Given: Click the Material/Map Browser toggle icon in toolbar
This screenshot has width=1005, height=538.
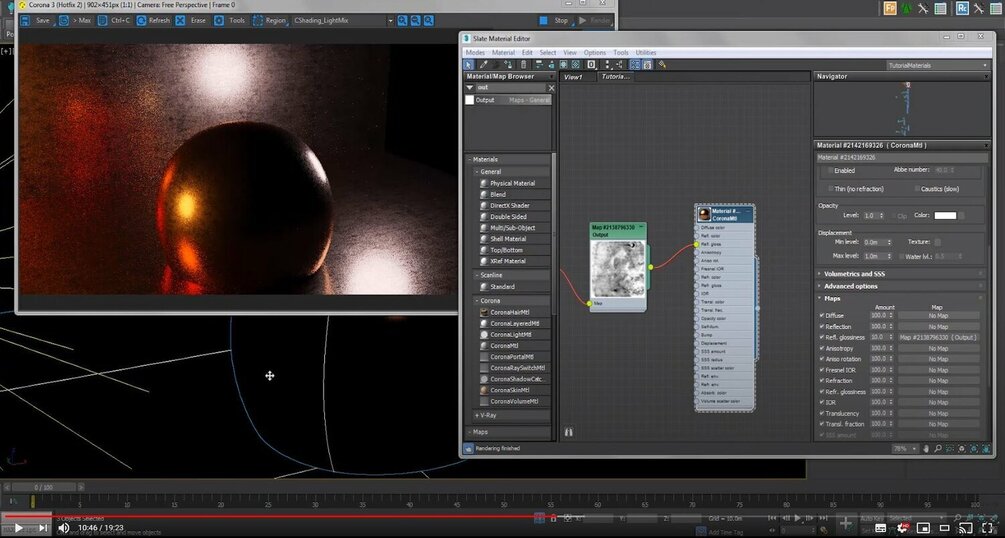Looking at the screenshot, I should (x=635, y=65).
